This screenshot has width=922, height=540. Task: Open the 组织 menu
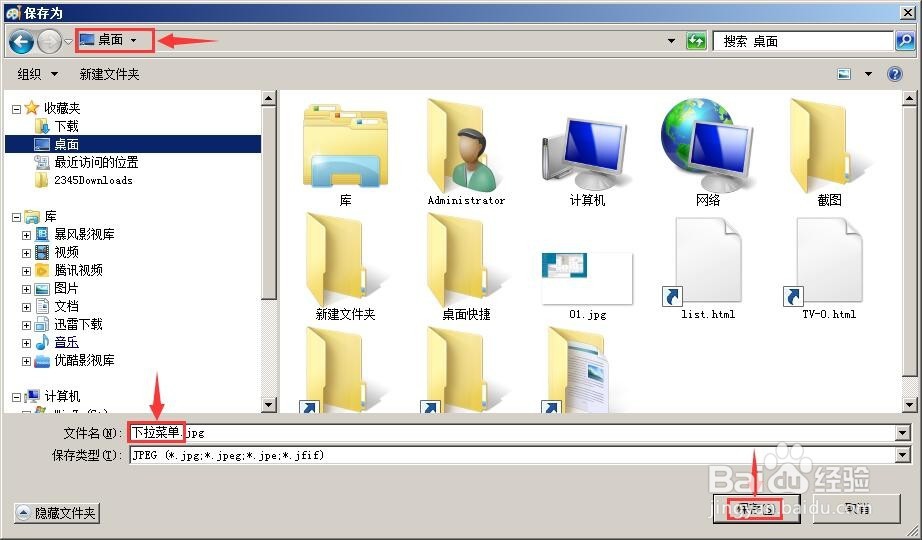38,74
